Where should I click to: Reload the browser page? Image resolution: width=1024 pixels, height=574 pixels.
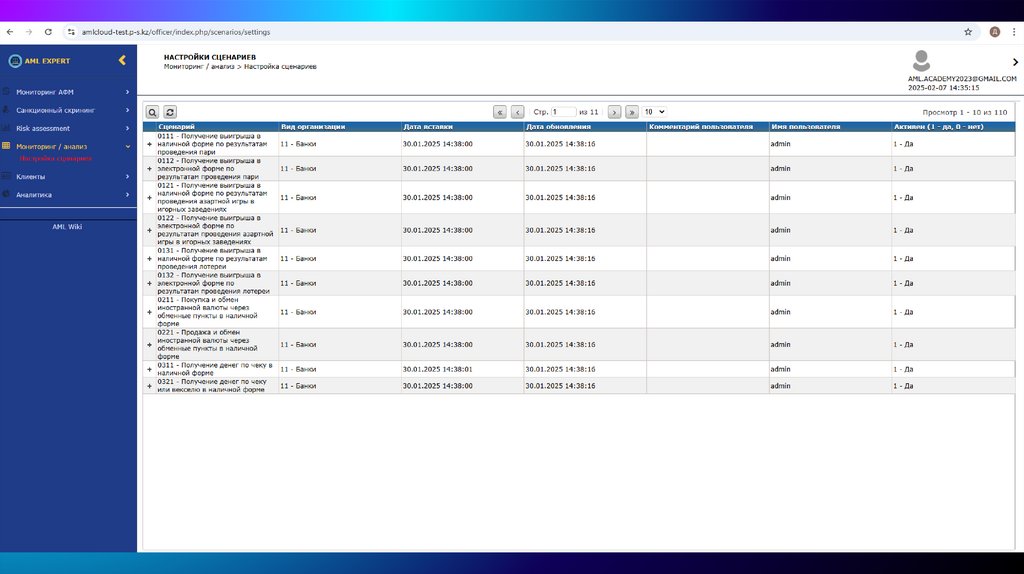coord(48,32)
